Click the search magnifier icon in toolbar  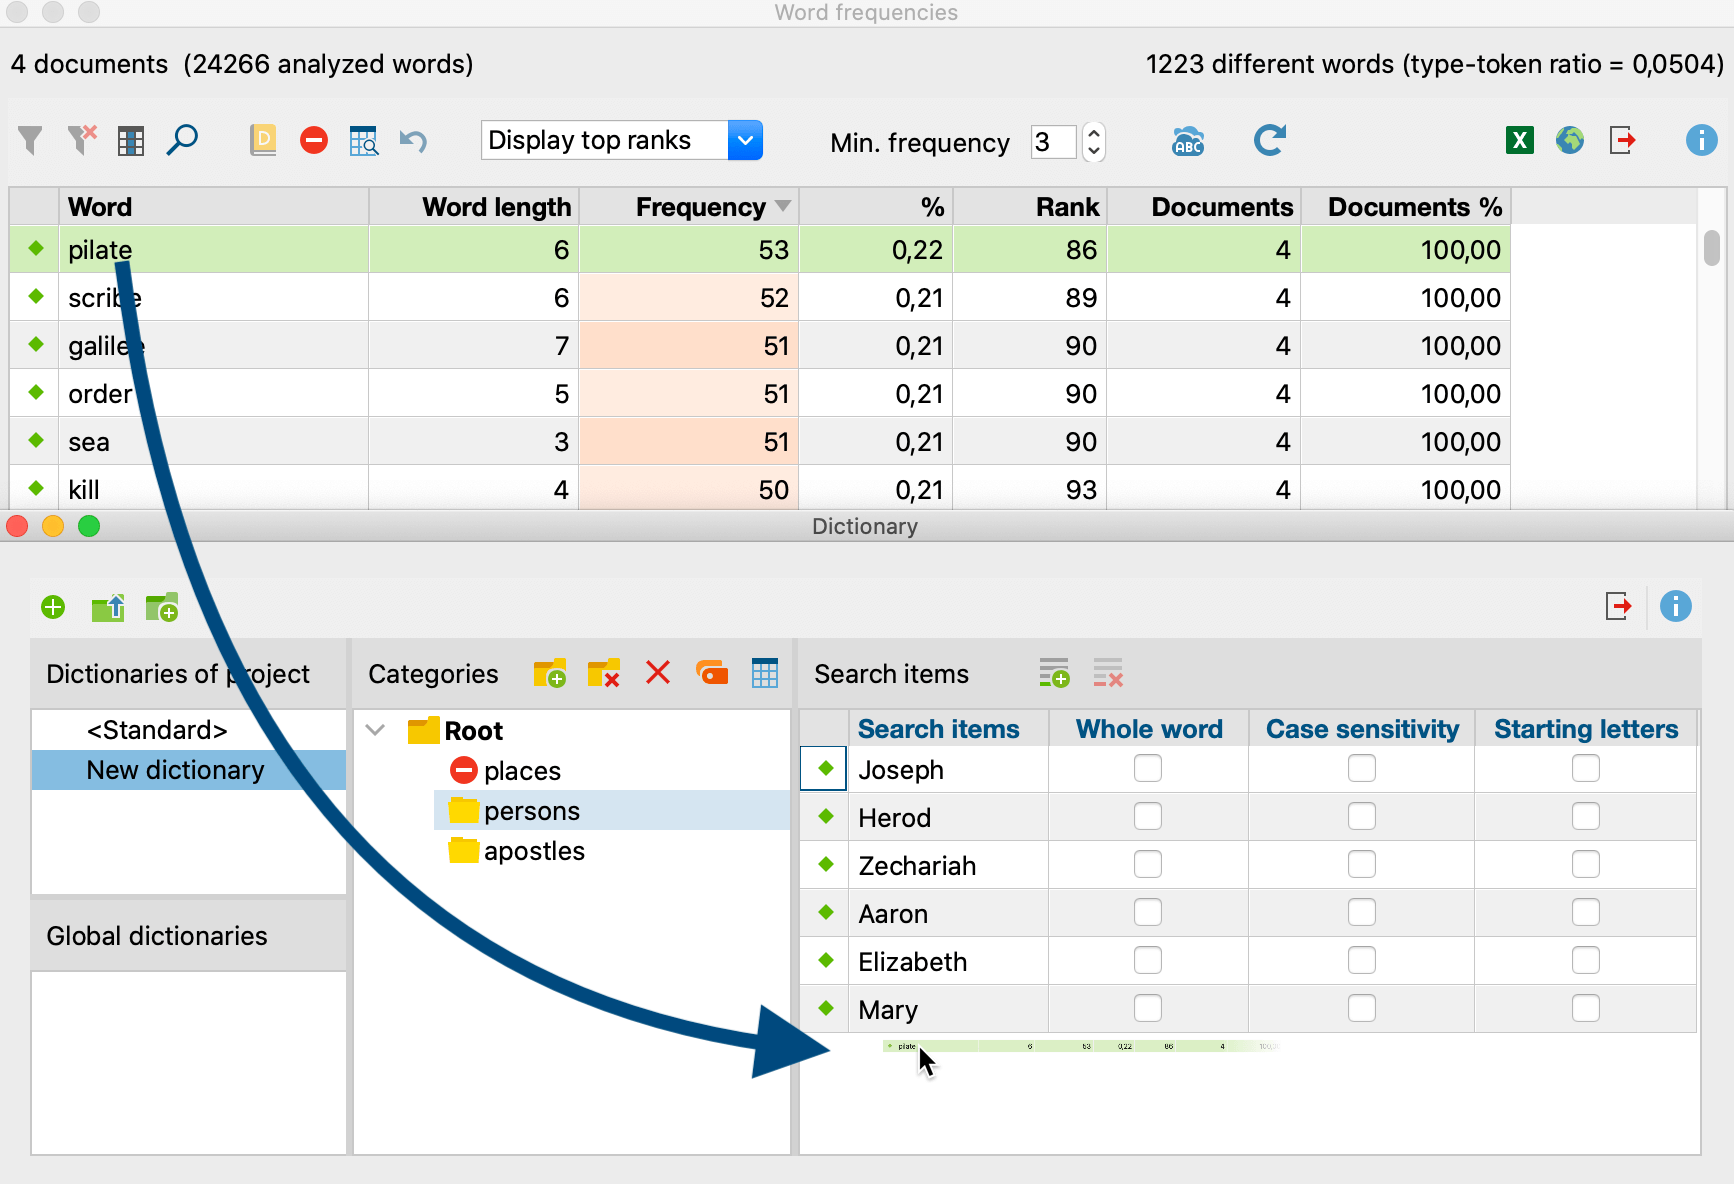(x=182, y=140)
